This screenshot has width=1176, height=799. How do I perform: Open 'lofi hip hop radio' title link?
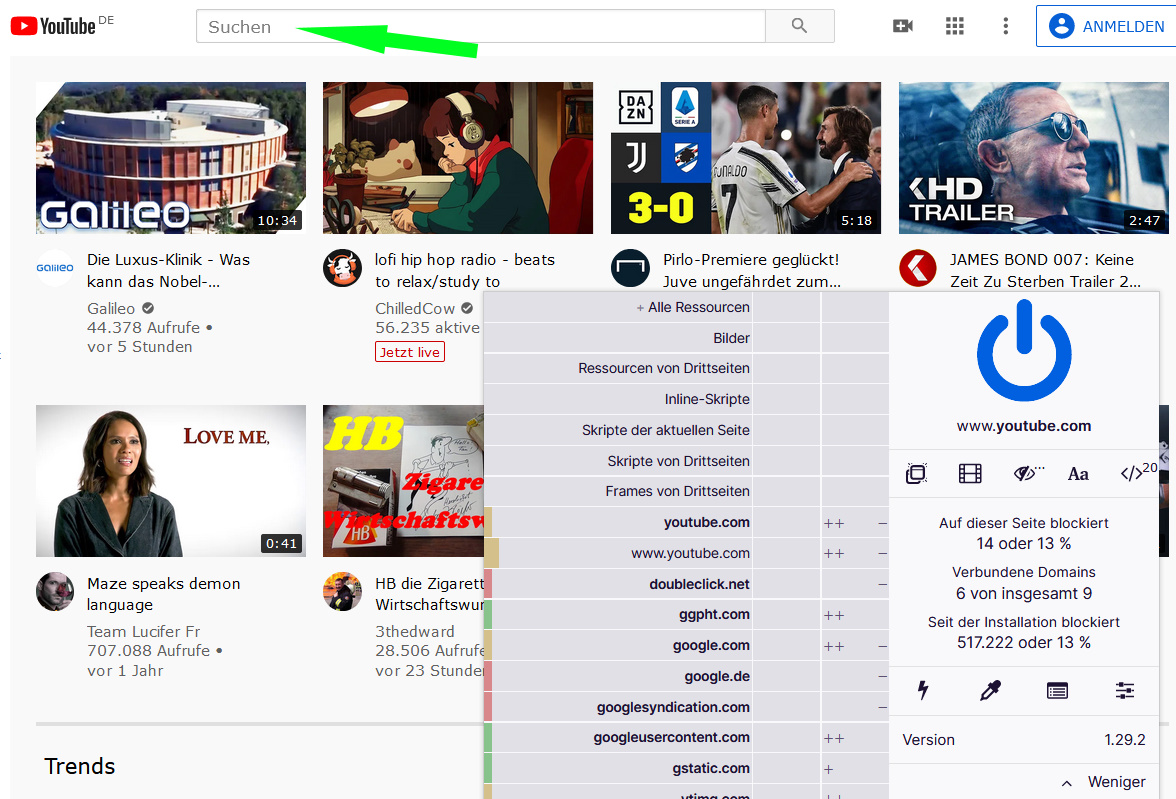465,270
